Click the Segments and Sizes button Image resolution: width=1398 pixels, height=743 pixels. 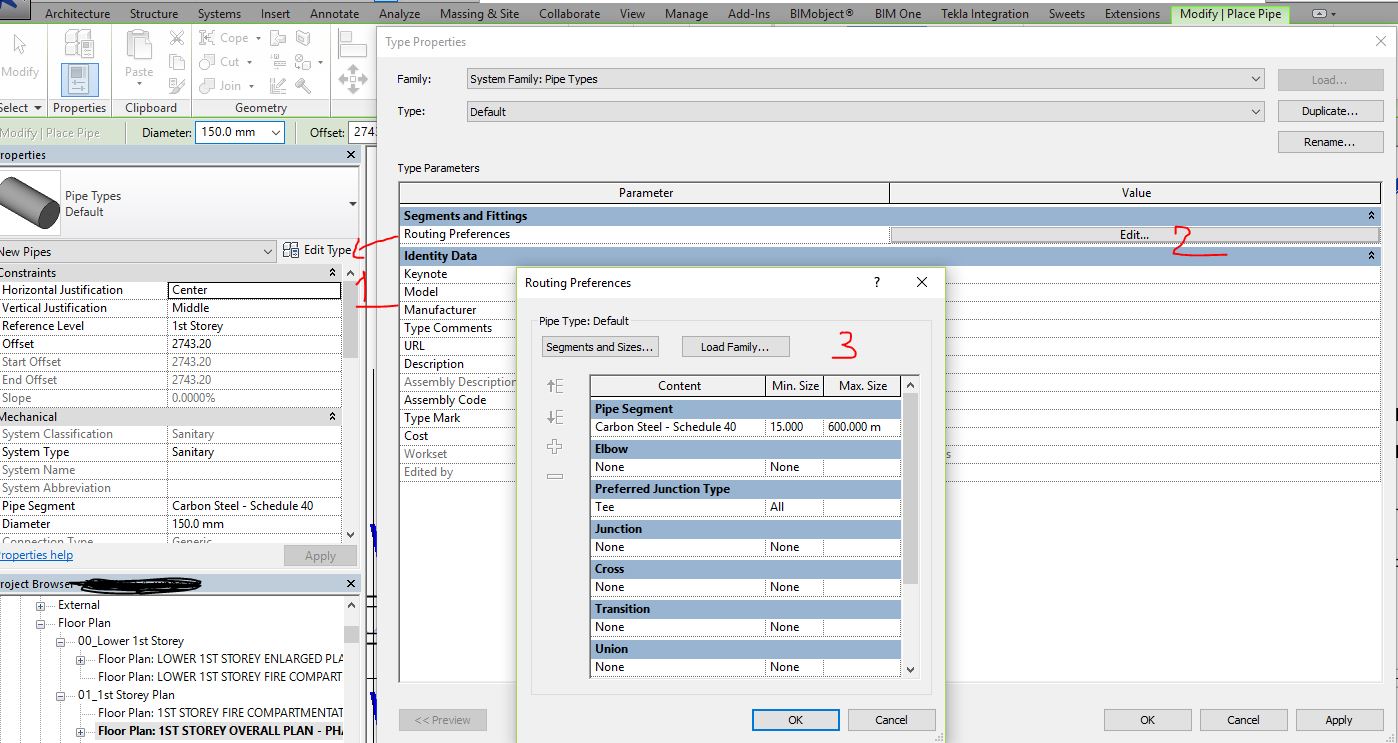pyautogui.click(x=600, y=347)
